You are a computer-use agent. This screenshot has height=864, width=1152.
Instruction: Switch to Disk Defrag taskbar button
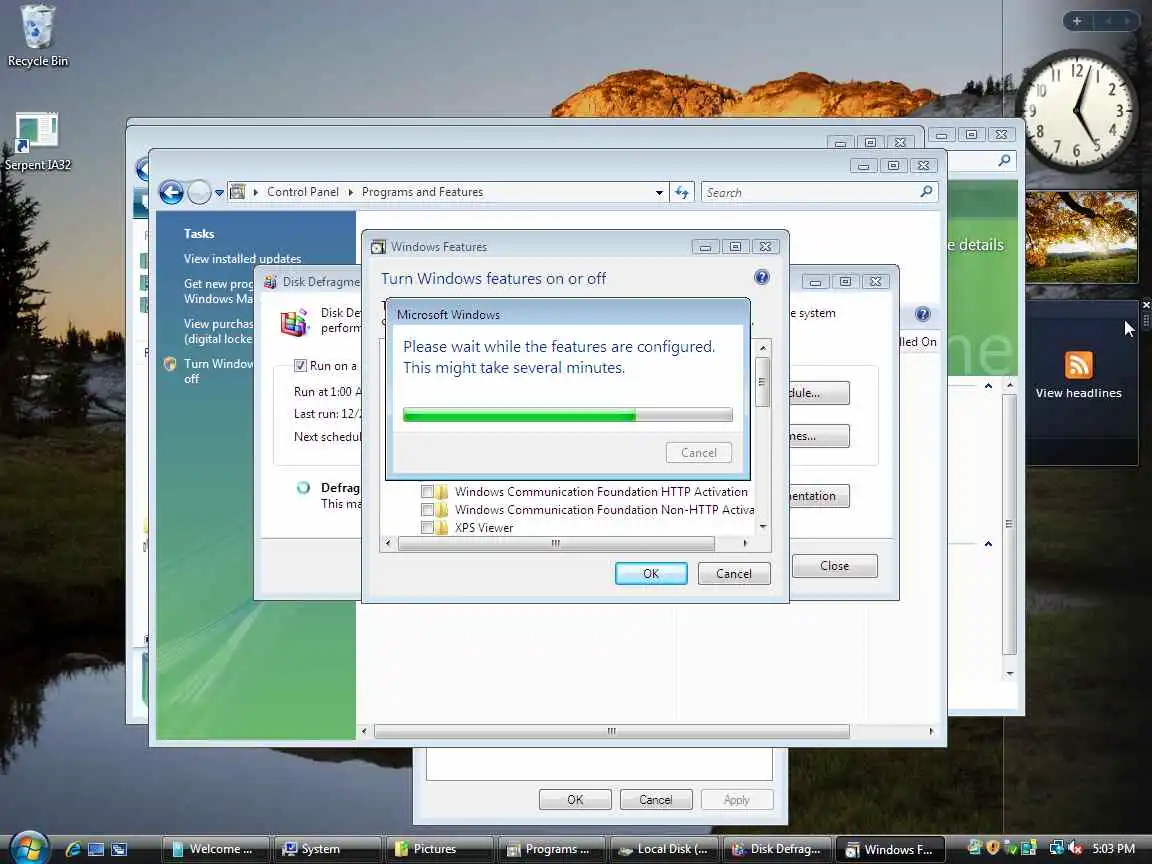[x=777, y=849]
